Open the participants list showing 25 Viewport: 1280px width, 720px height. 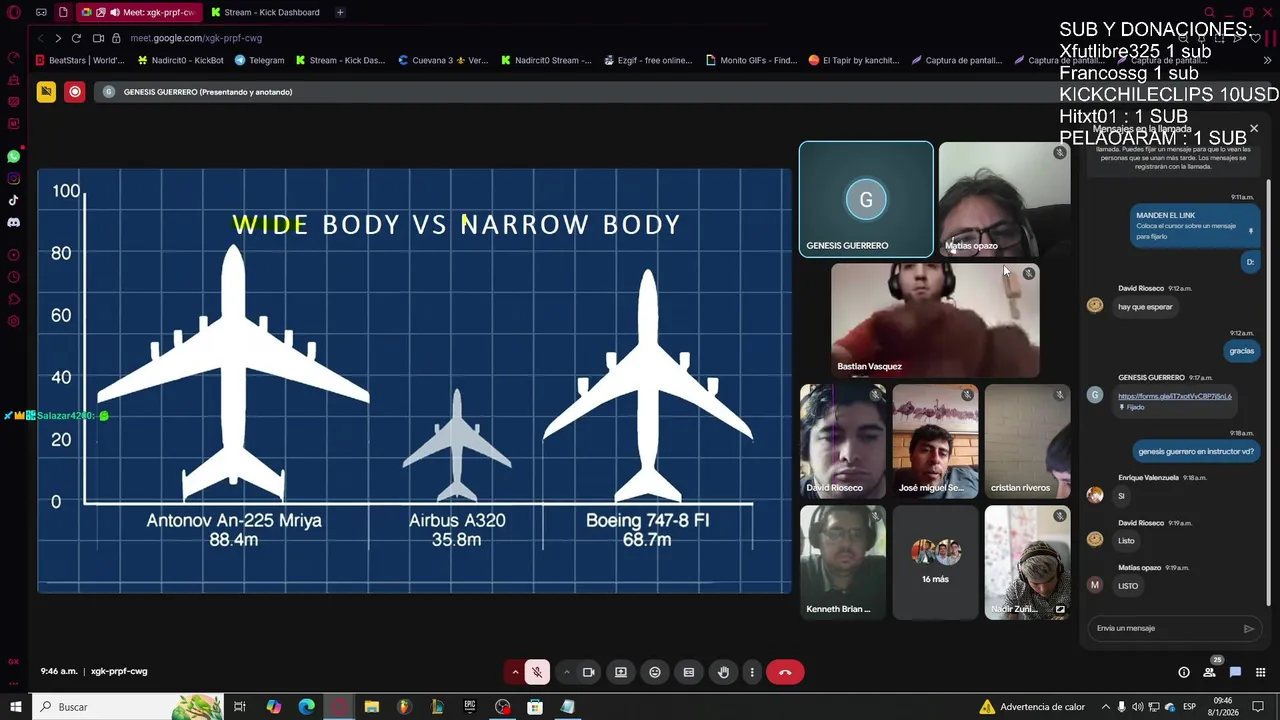click(x=1210, y=672)
